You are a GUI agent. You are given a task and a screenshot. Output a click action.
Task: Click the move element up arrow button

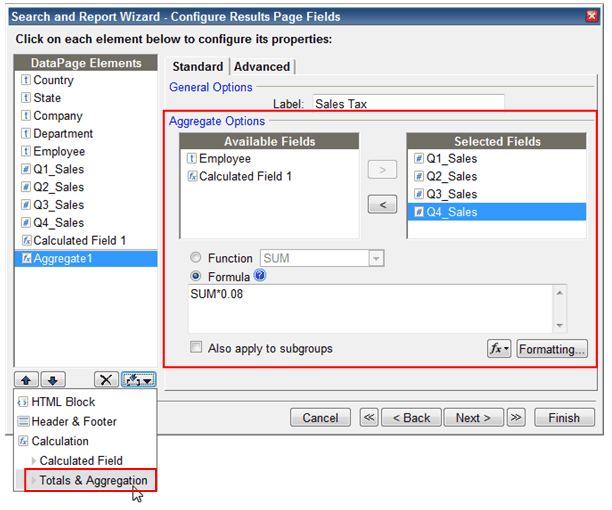(26, 380)
